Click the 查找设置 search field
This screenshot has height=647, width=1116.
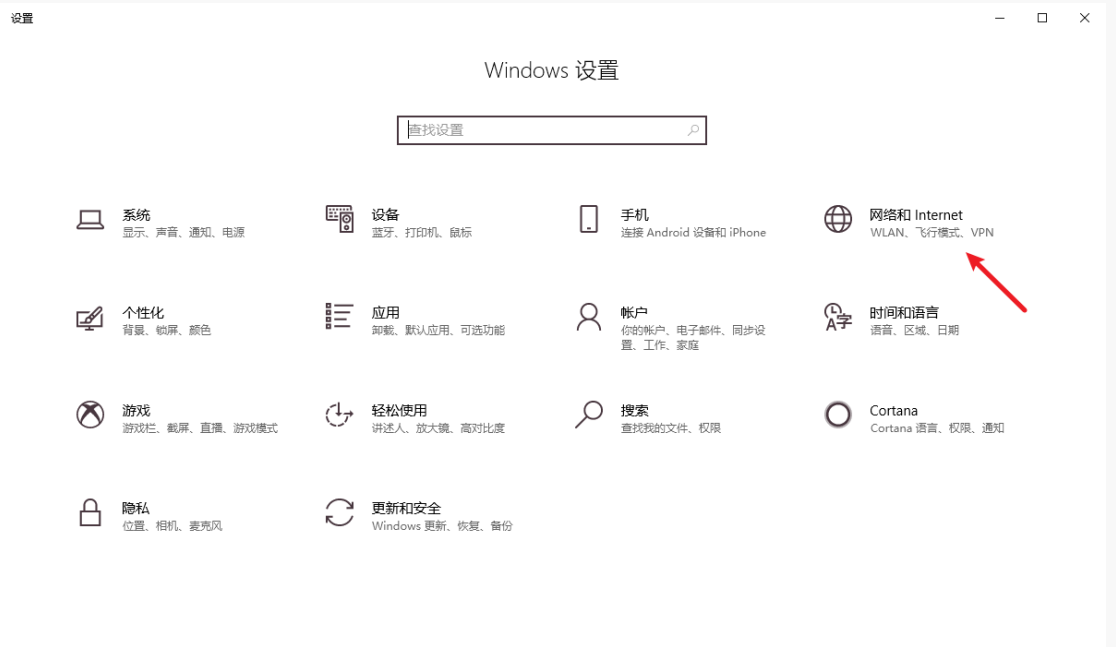point(552,130)
